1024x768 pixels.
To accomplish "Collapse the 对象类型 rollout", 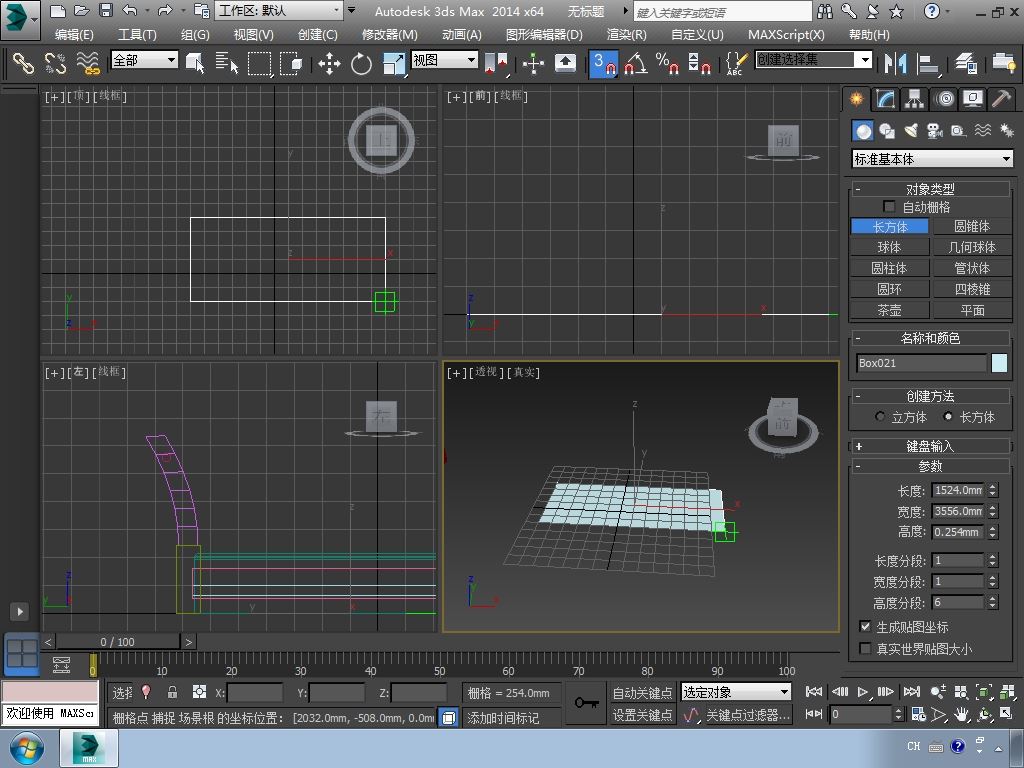I will pos(930,189).
